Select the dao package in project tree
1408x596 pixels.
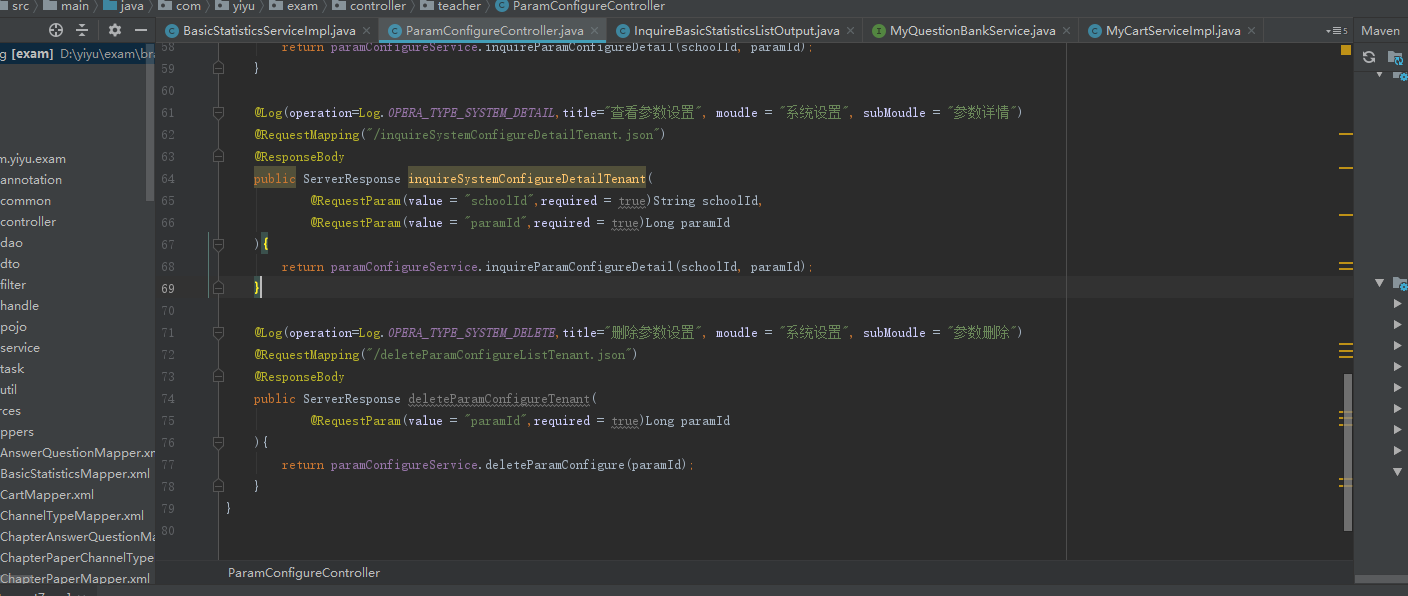(x=11, y=243)
